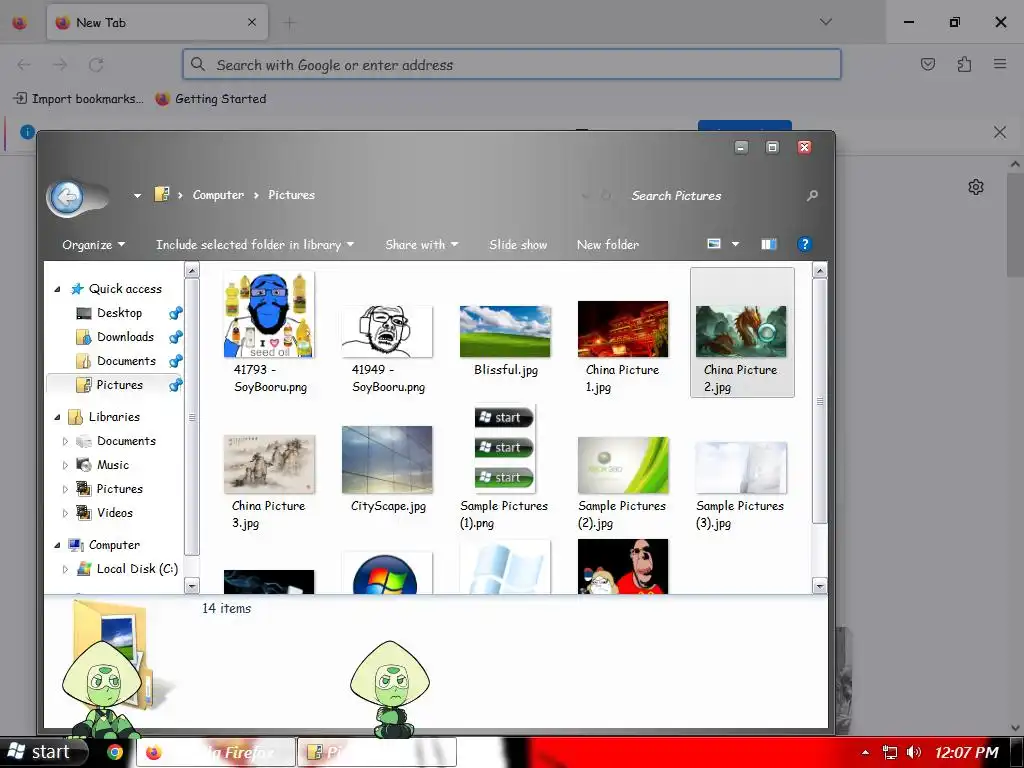Viewport: 1024px width, 768px height.
Task: Click the Firefox address bar
Action: [511, 65]
